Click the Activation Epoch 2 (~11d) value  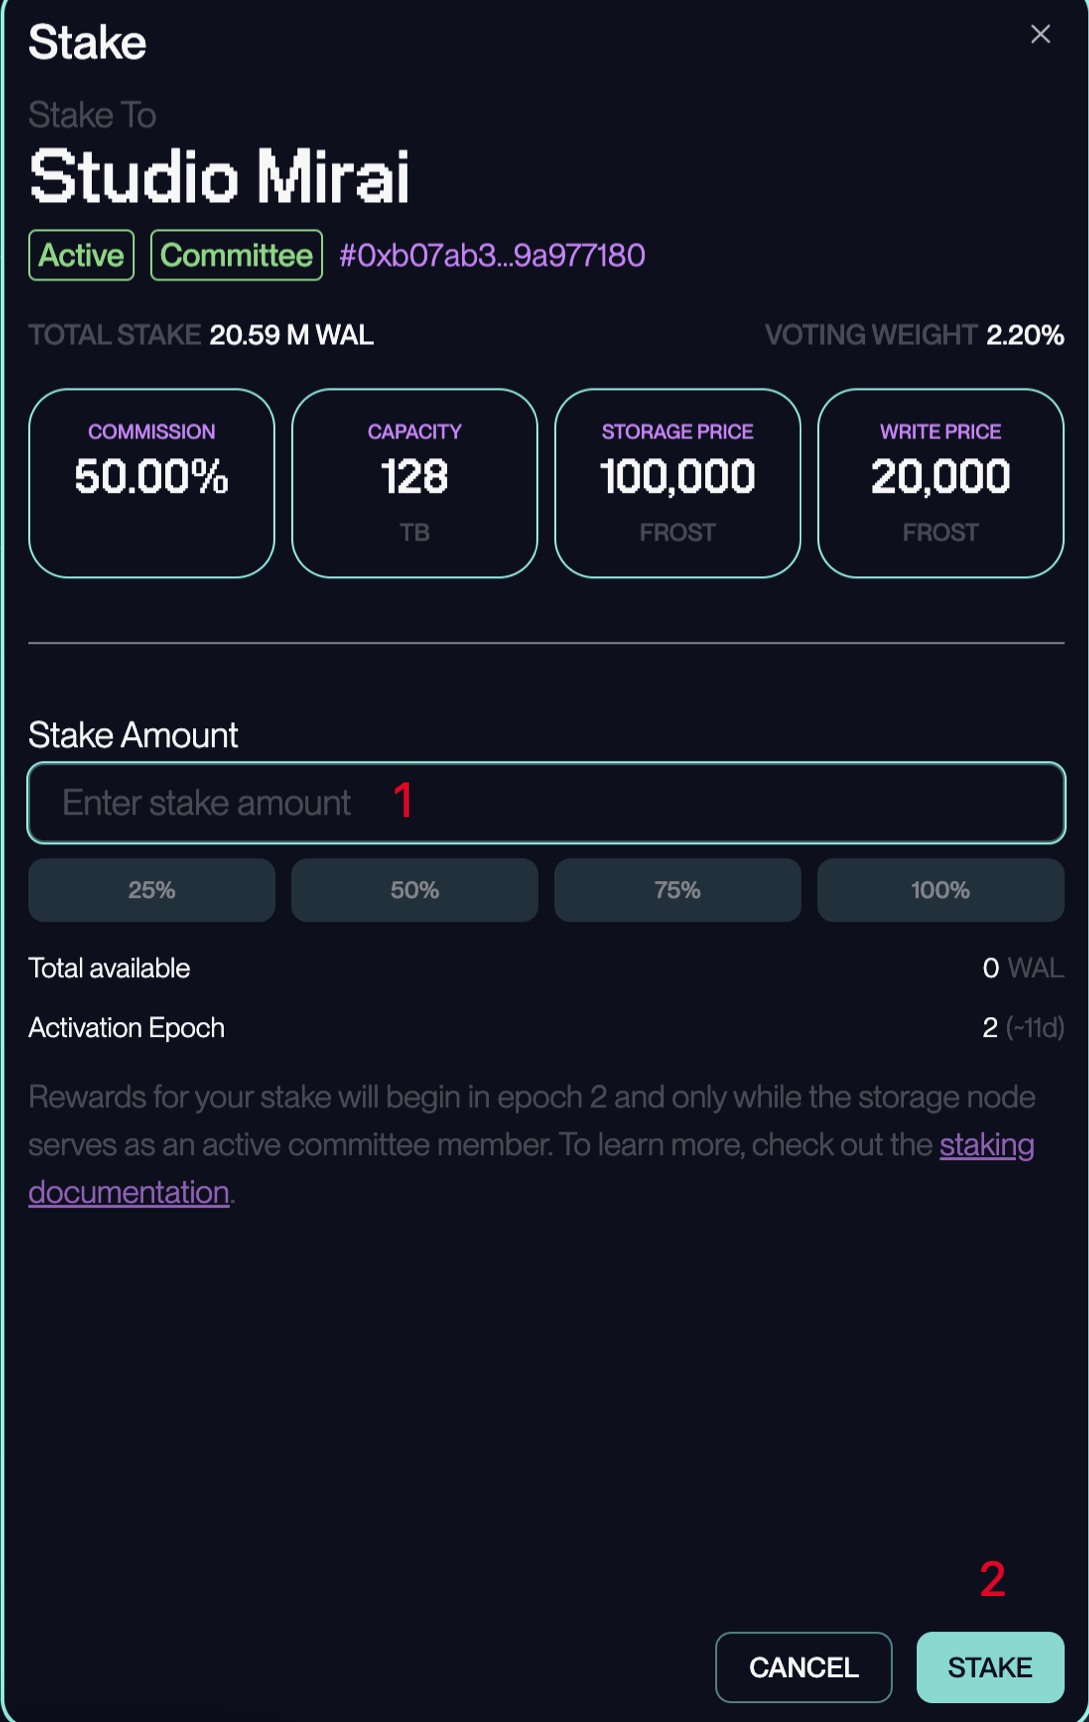click(x=1022, y=1028)
